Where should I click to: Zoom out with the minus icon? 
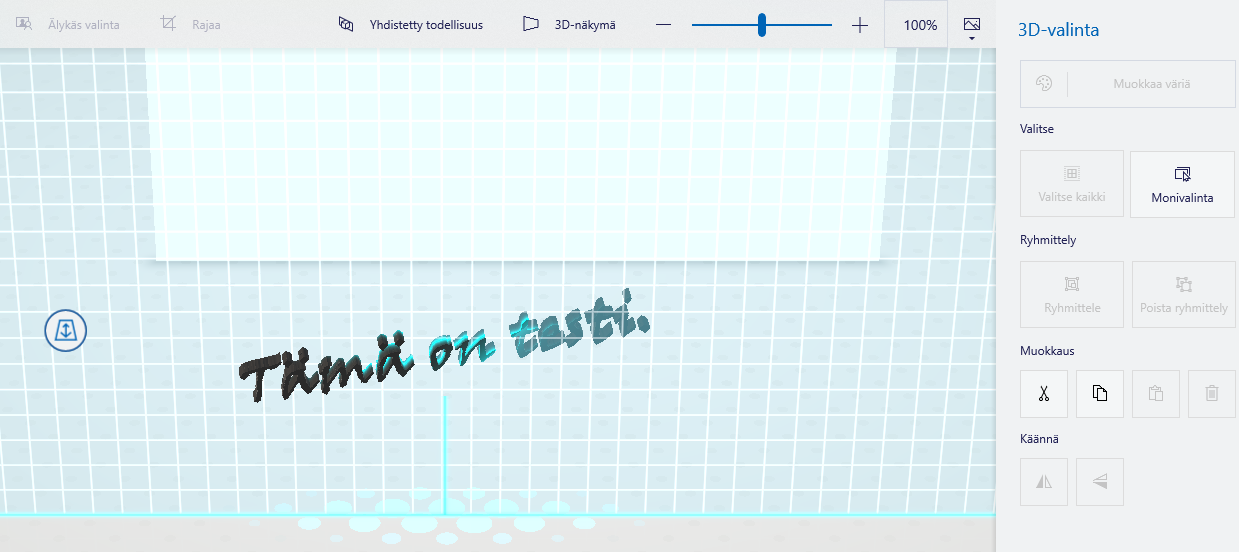(664, 25)
